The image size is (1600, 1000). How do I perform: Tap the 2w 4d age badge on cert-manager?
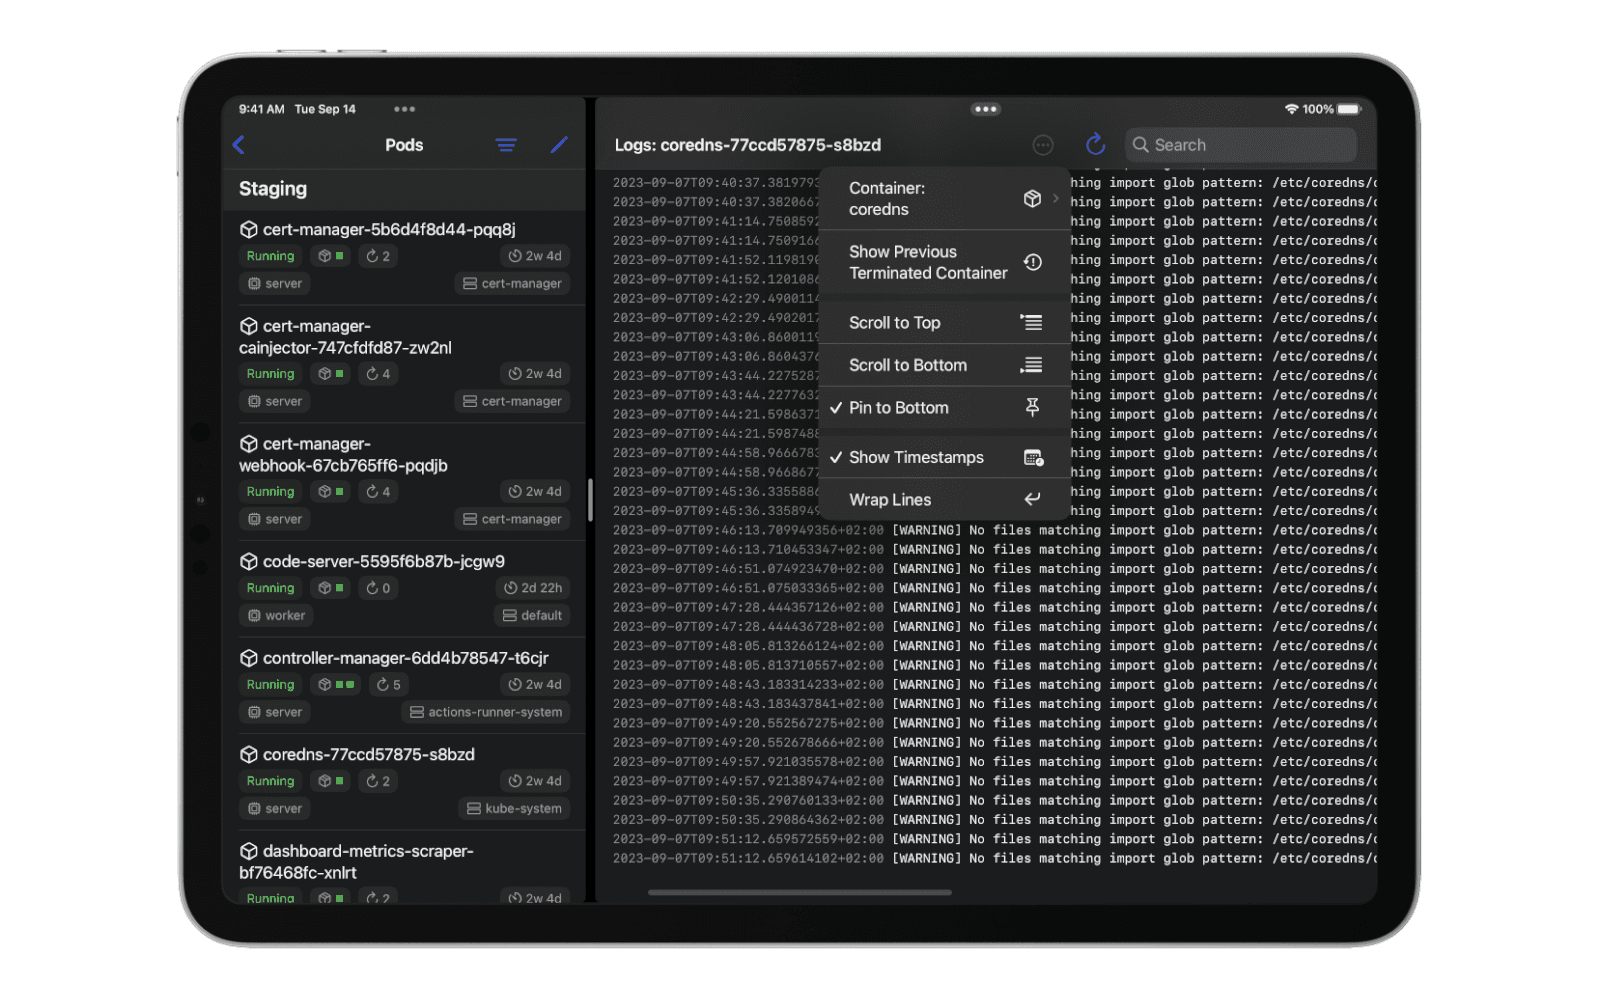(x=534, y=255)
